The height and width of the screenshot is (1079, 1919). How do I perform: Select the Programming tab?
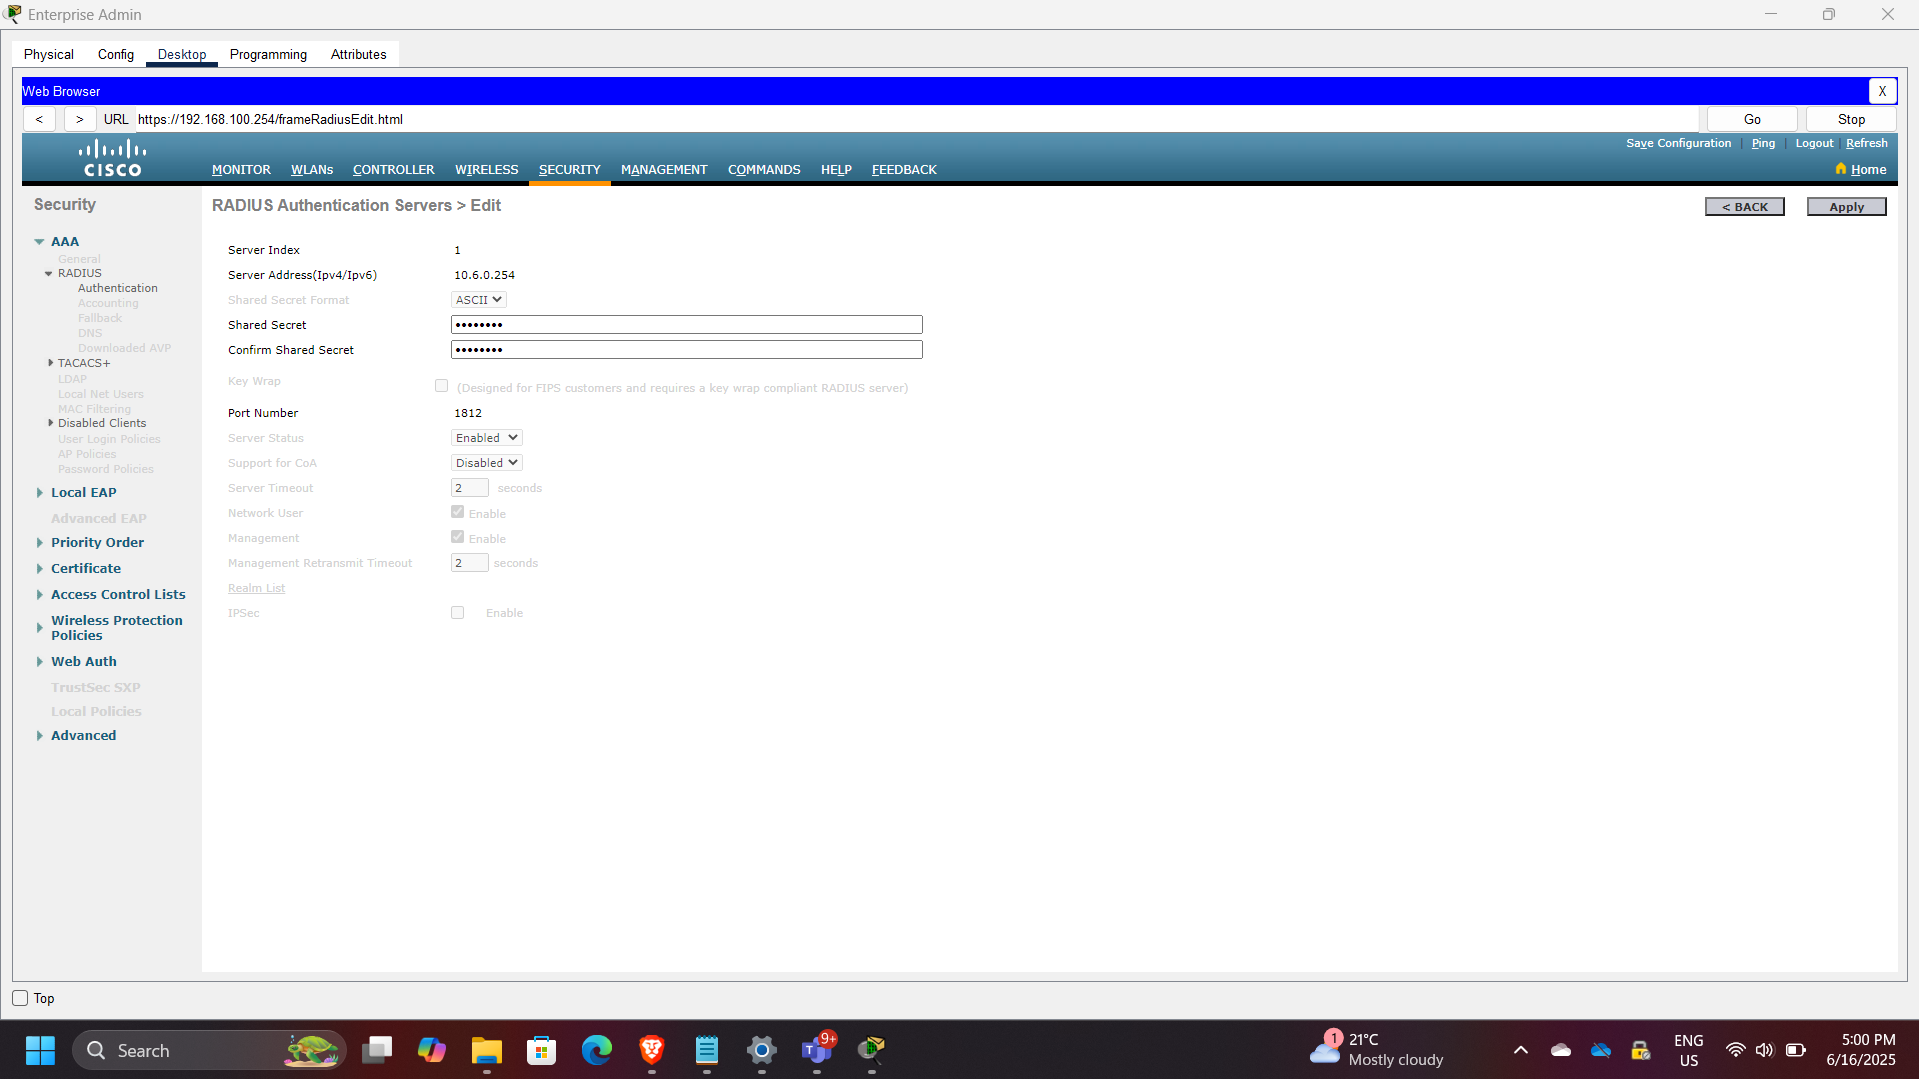click(267, 54)
